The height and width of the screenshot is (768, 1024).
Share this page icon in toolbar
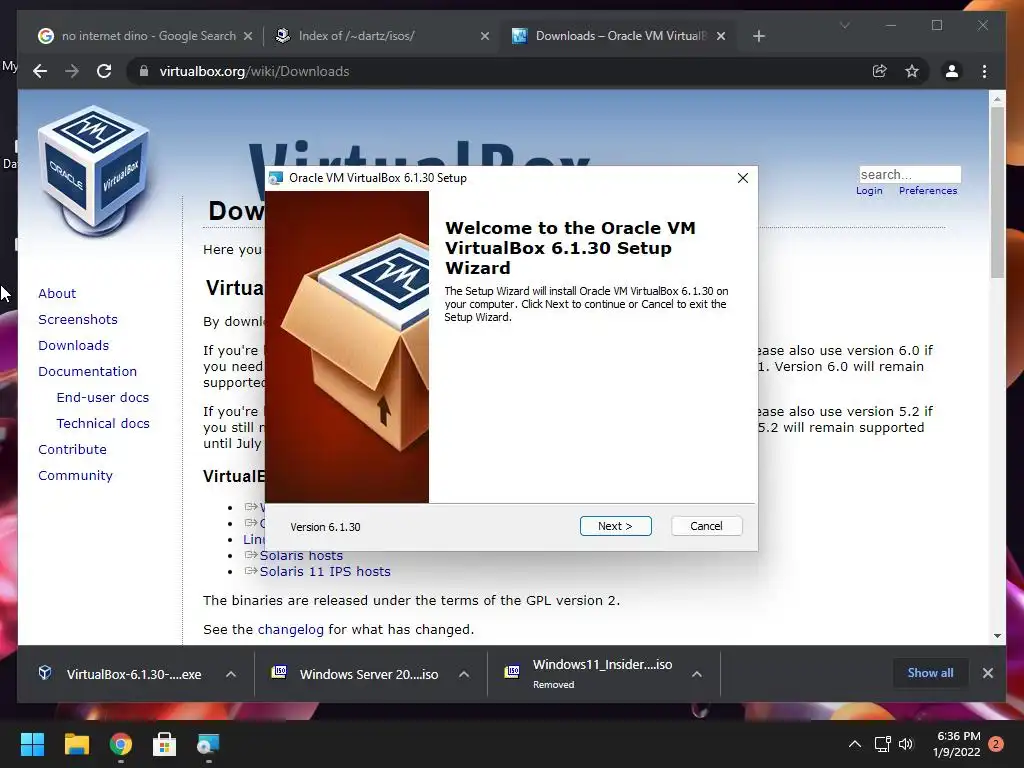pos(880,71)
